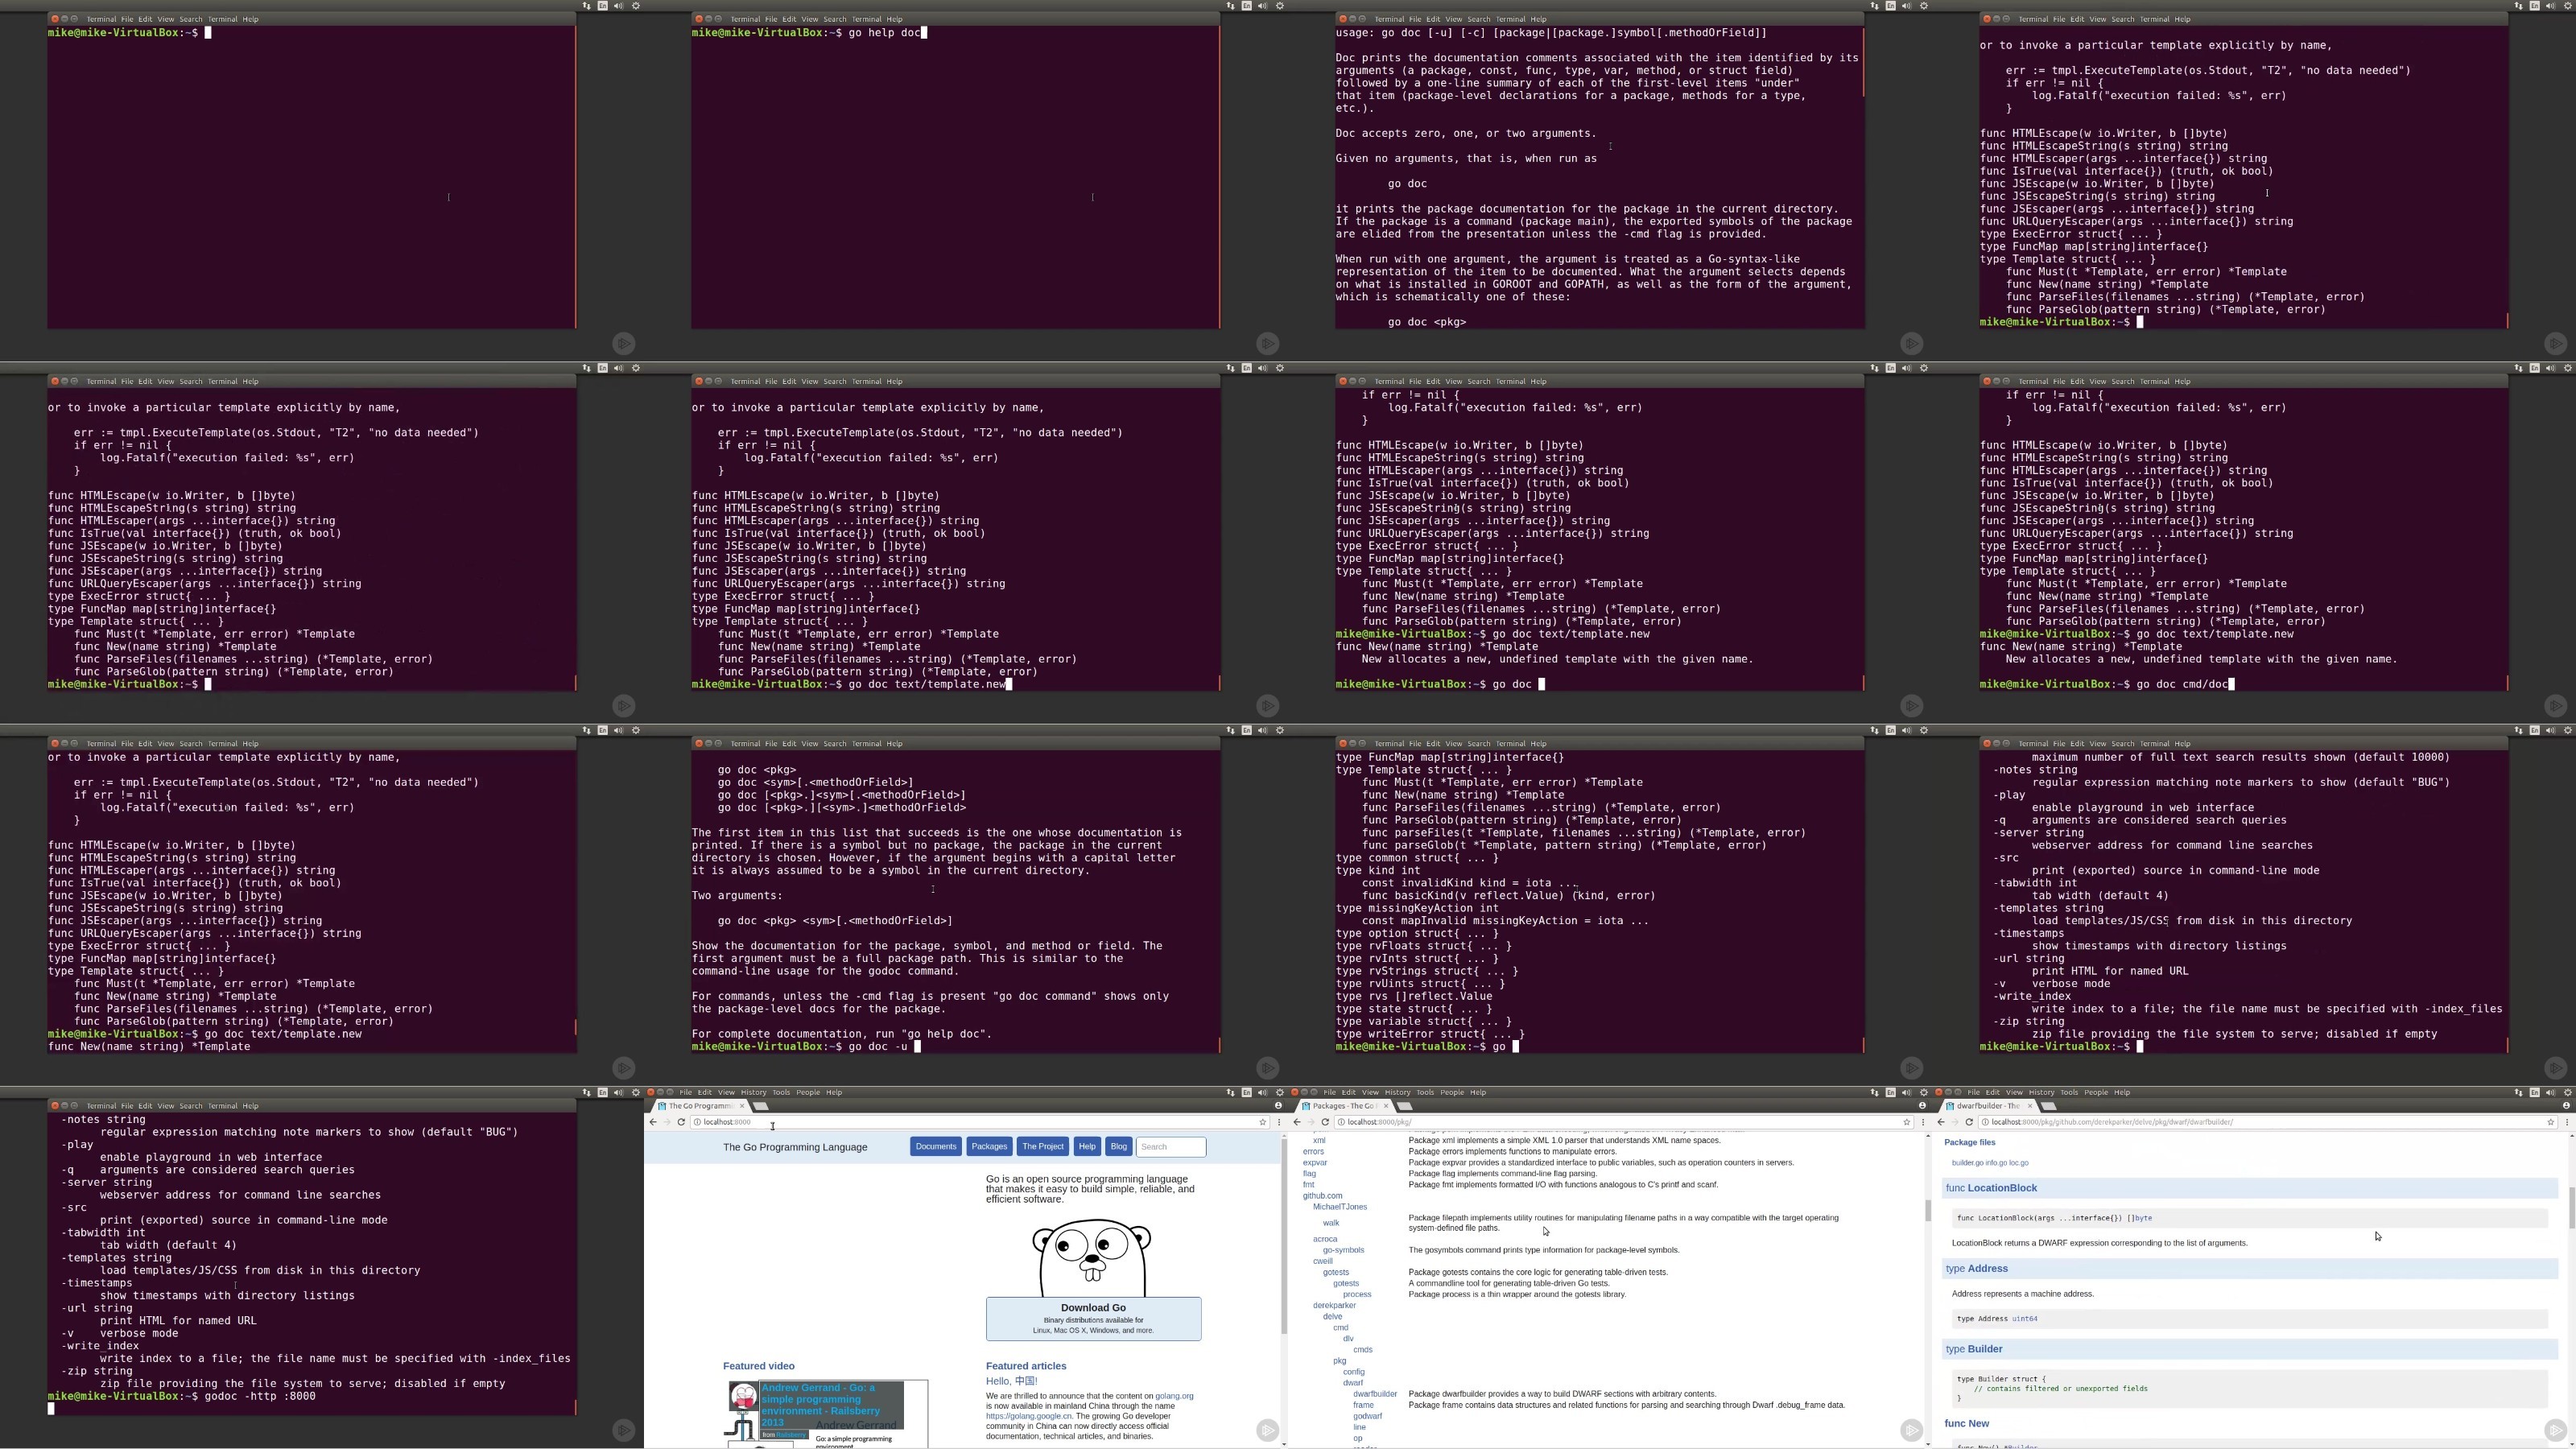Open the 'derekparker' directory link
The height and width of the screenshot is (1449, 2576).
[1334, 1305]
